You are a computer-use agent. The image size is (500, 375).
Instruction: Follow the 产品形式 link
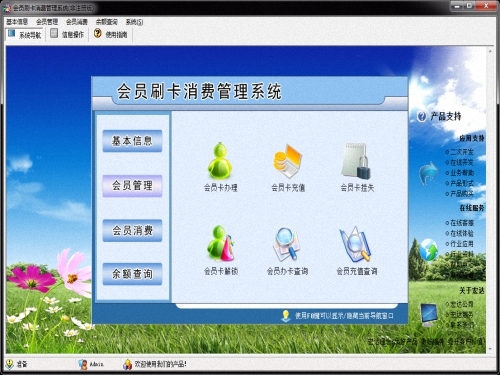(462, 183)
